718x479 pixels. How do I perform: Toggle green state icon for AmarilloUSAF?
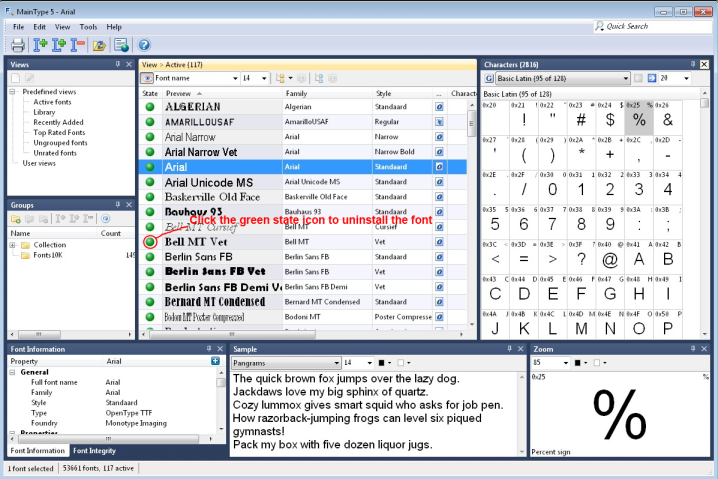[150, 122]
